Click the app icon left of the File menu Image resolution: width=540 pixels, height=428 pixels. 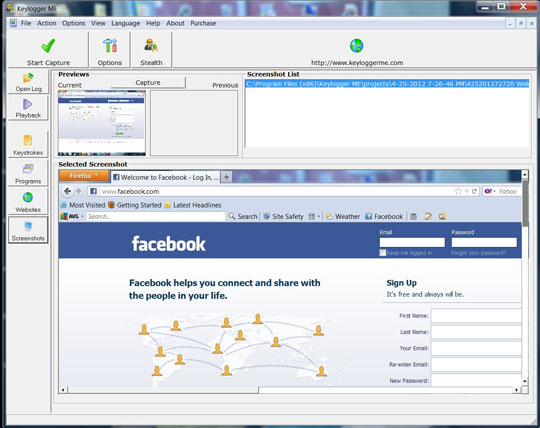[x=13, y=23]
